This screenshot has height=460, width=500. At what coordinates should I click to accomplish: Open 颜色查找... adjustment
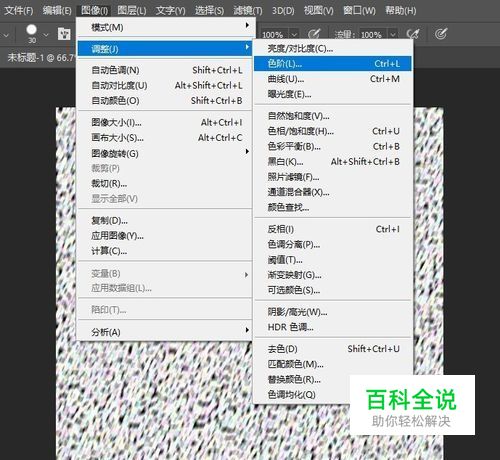click(x=333, y=208)
